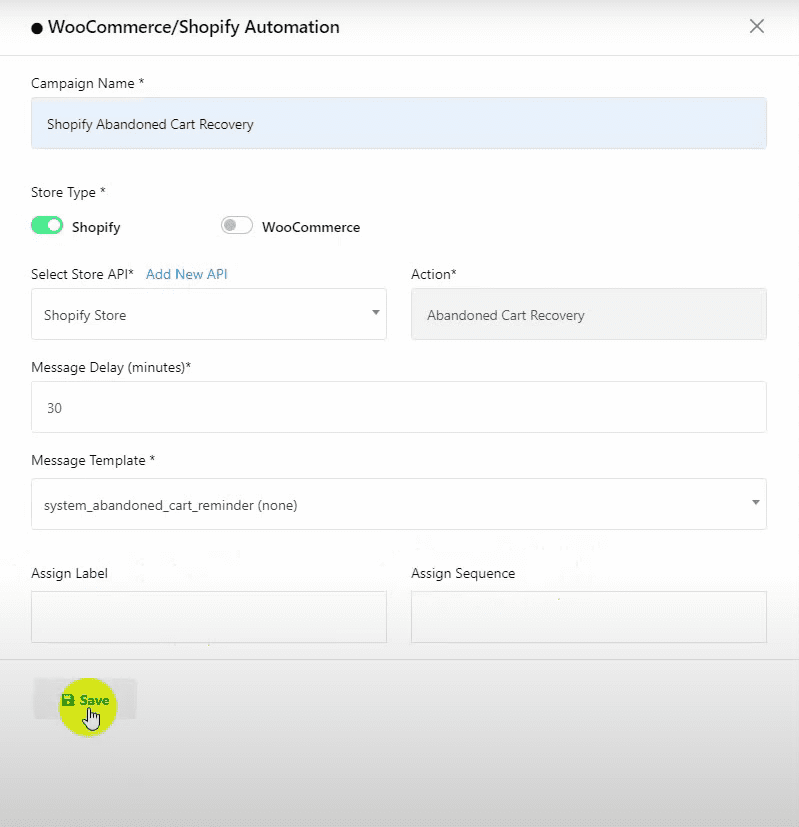Image resolution: width=799 pixels, height=827 pixels.
Task: Click the Message Template field label
Action: pos(93,460)
